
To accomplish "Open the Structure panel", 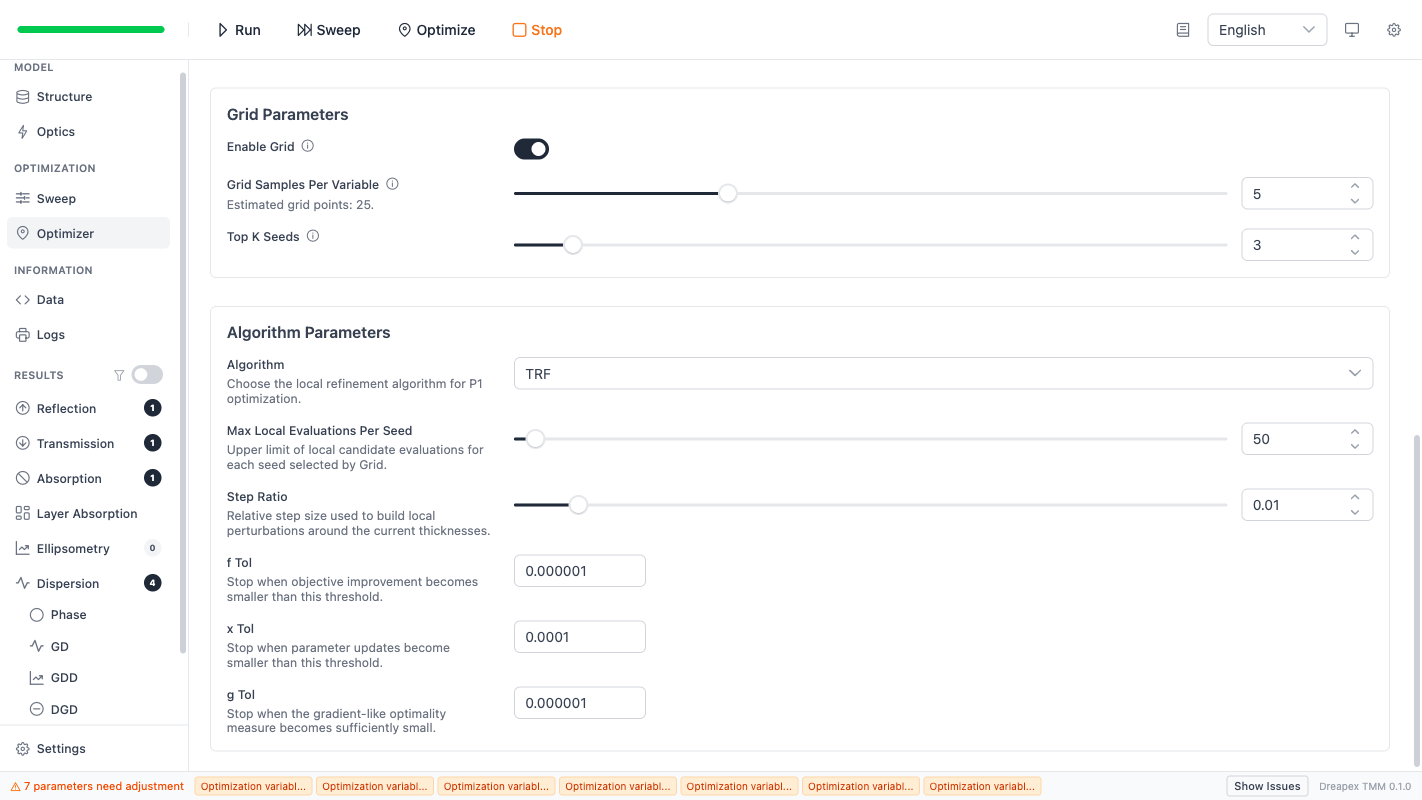I will pos(64,96).
